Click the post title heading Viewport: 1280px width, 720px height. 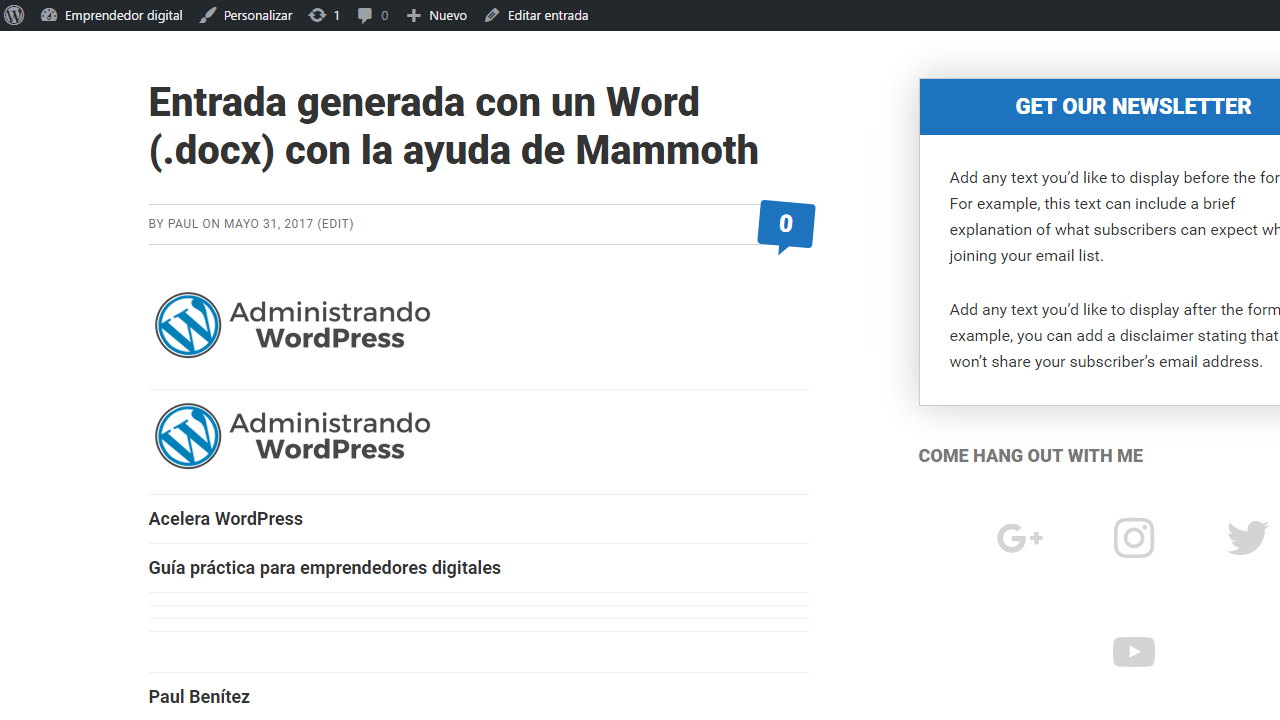453,127
